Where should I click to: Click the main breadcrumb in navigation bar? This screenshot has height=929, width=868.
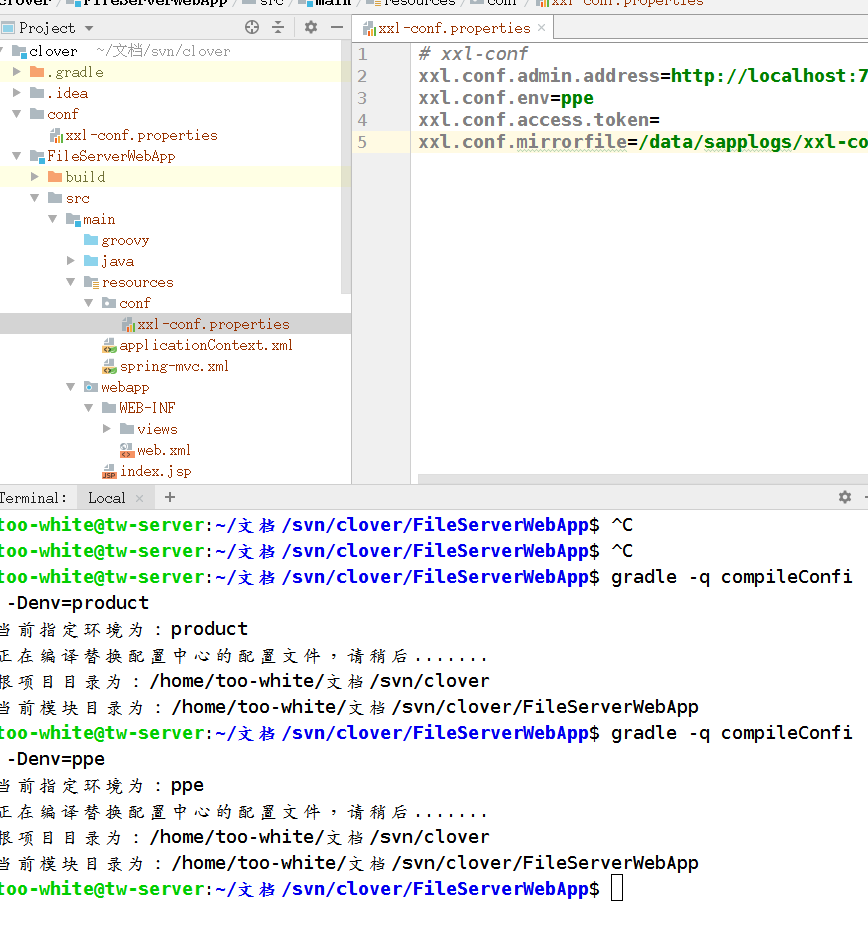pyautogui.click(x=333, y=2)
